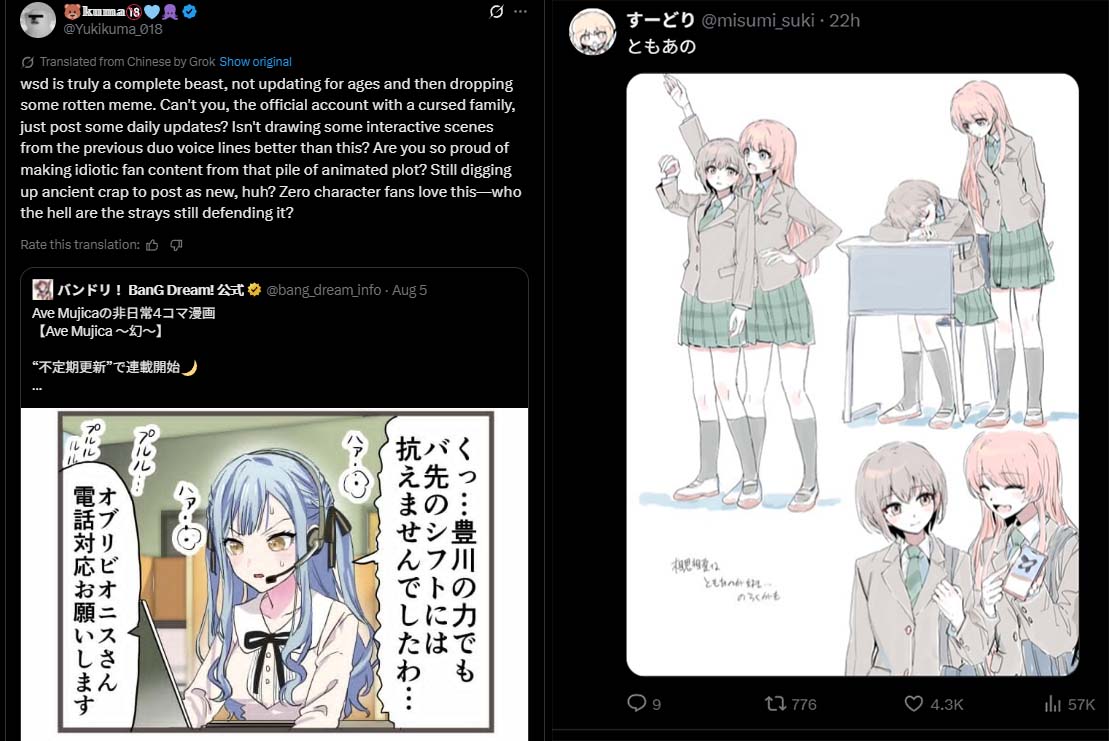Viewport: 1109px width, 741px height.
Task: Click the thumbs up translation rating
Action: tap(152, 245)
